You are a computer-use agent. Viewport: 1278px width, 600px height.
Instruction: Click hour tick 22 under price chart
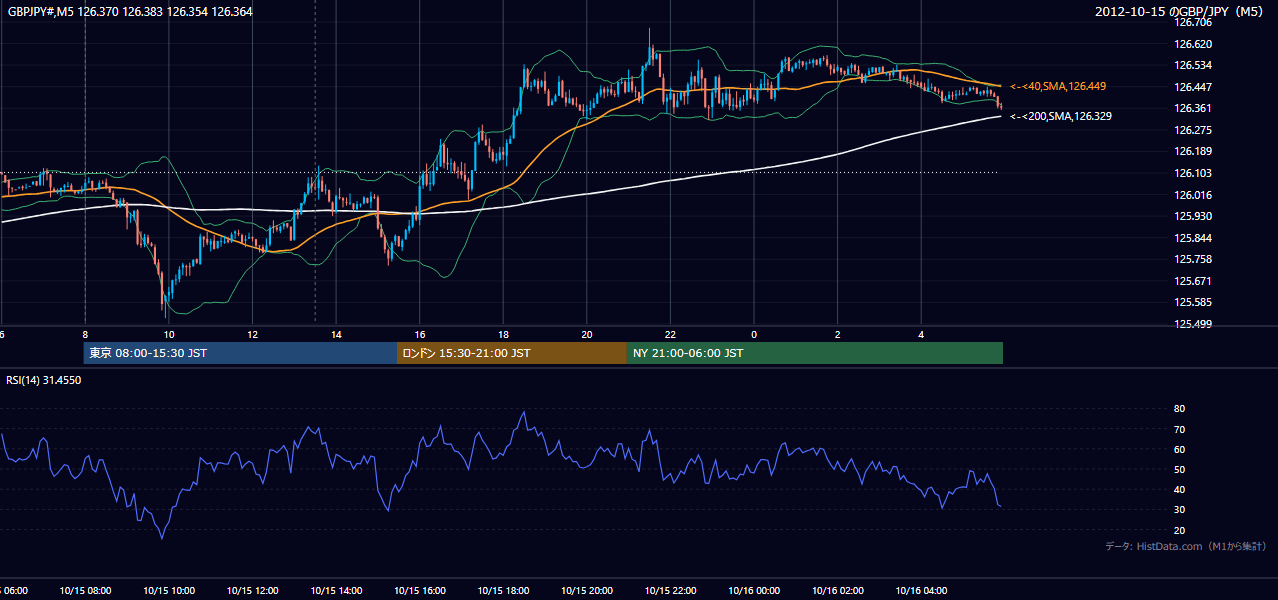click(670, 335)
